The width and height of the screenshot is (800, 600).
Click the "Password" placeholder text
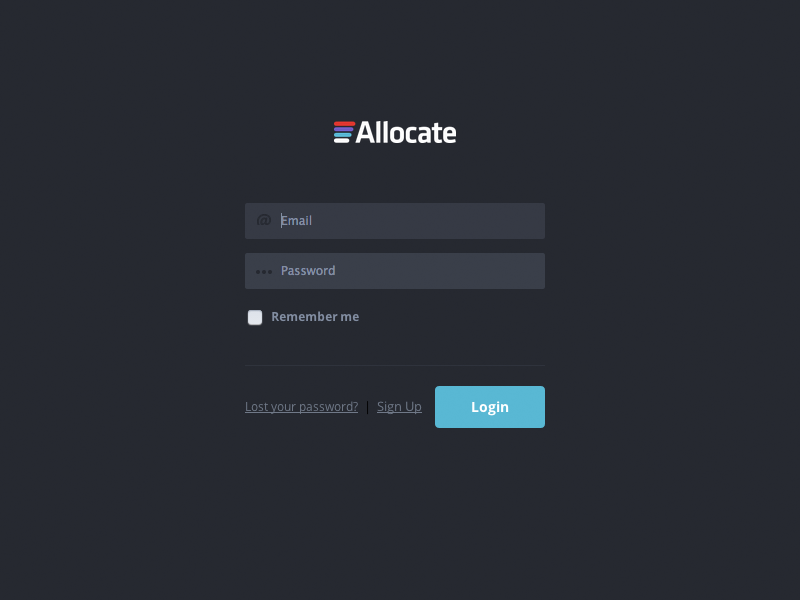[x=308, y=271]
